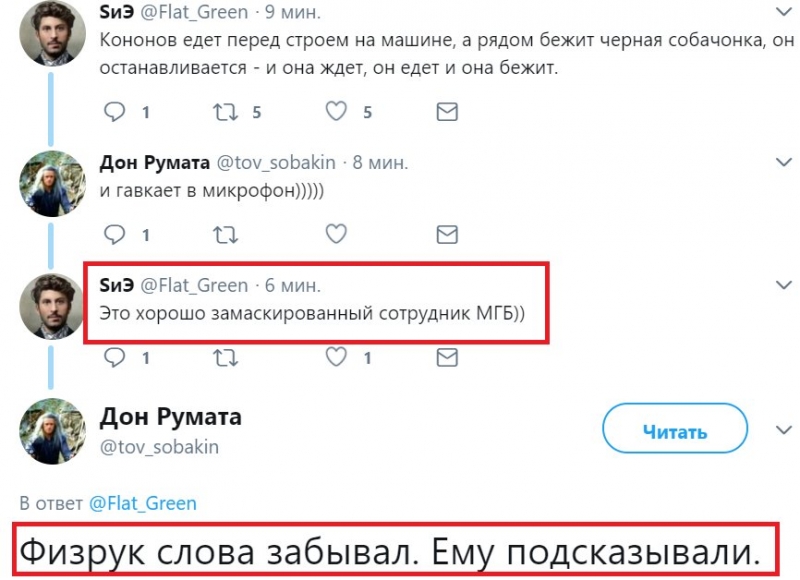Reply to the 'гавкает в микрофон' tweet
The height and width of the screenshot is (580, 800).
[116, 235]
